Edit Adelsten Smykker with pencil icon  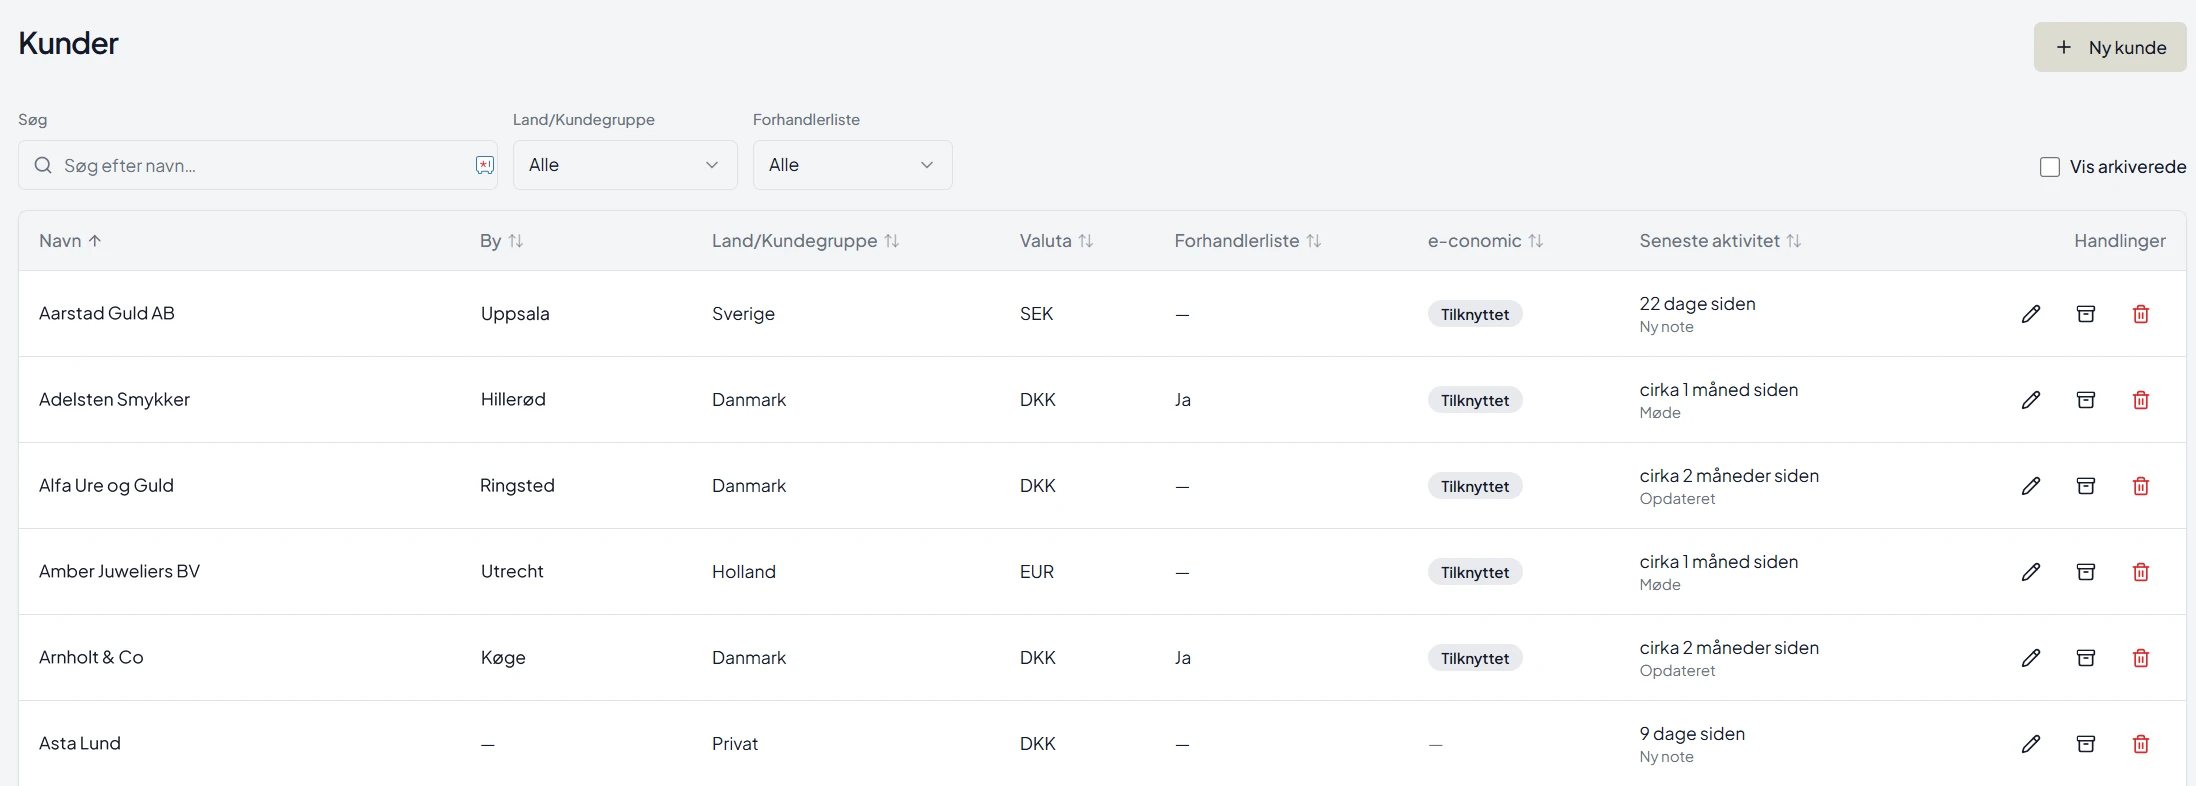tap(2031, 400)
